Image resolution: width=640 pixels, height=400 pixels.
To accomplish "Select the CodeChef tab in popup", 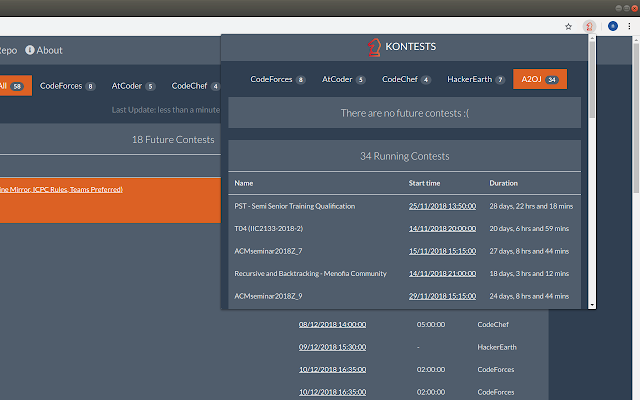I will 406,79.
